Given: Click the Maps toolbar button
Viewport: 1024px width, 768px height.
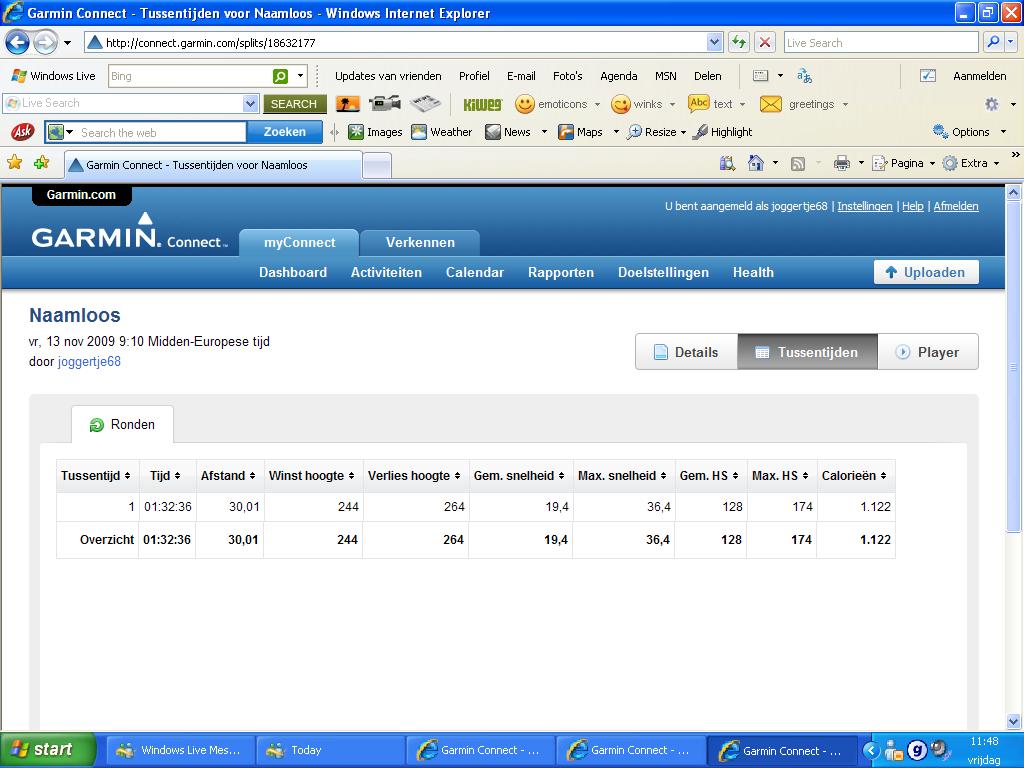Looking at the screenshot, I should coord(580,132).
